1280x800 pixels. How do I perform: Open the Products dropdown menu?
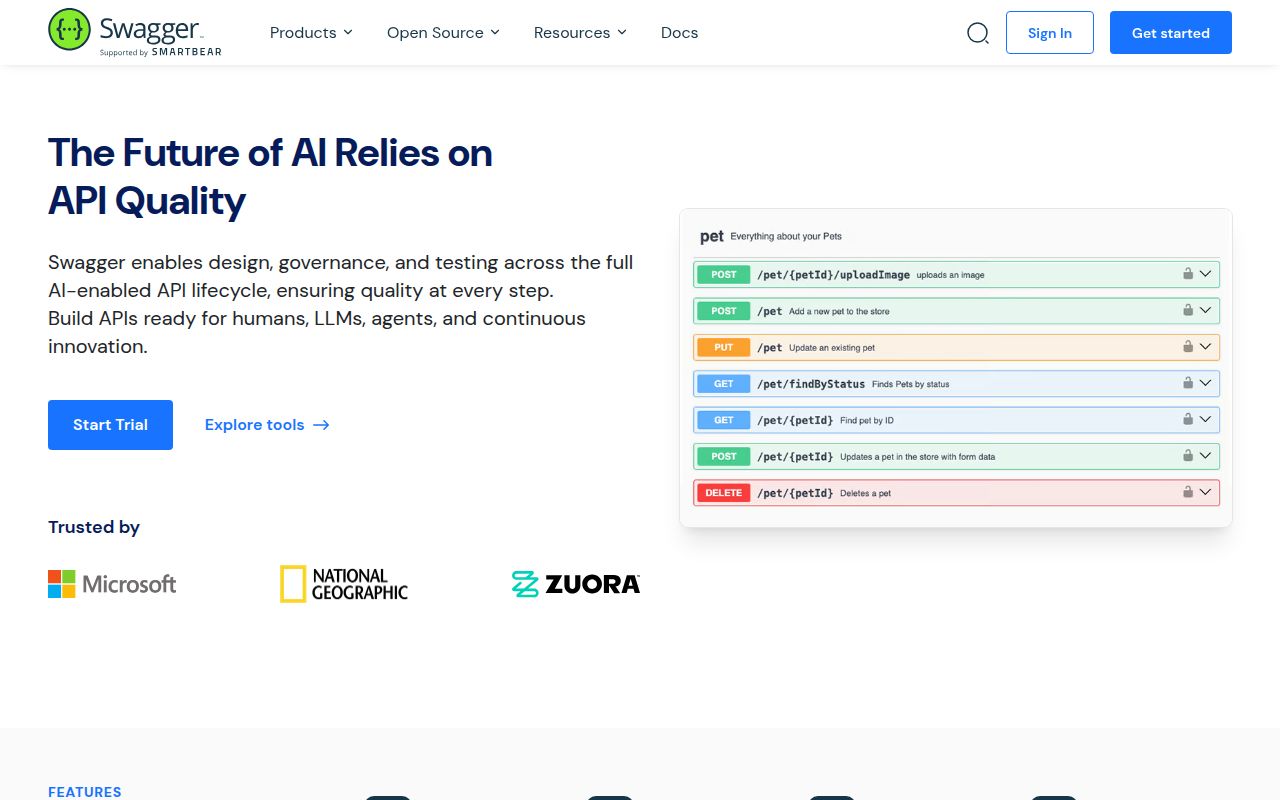311,33
